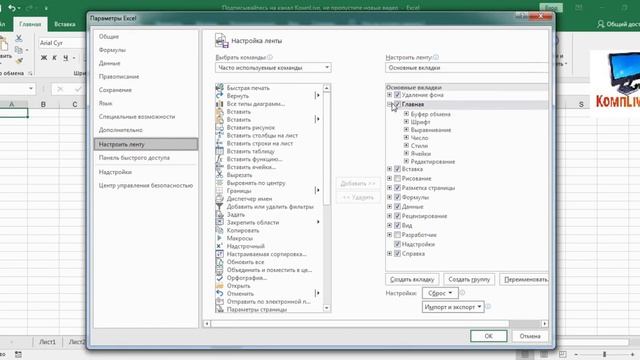This screenshot has width=640, height=360.
Task: Select Выровнять по центру command
Action: 269,183
